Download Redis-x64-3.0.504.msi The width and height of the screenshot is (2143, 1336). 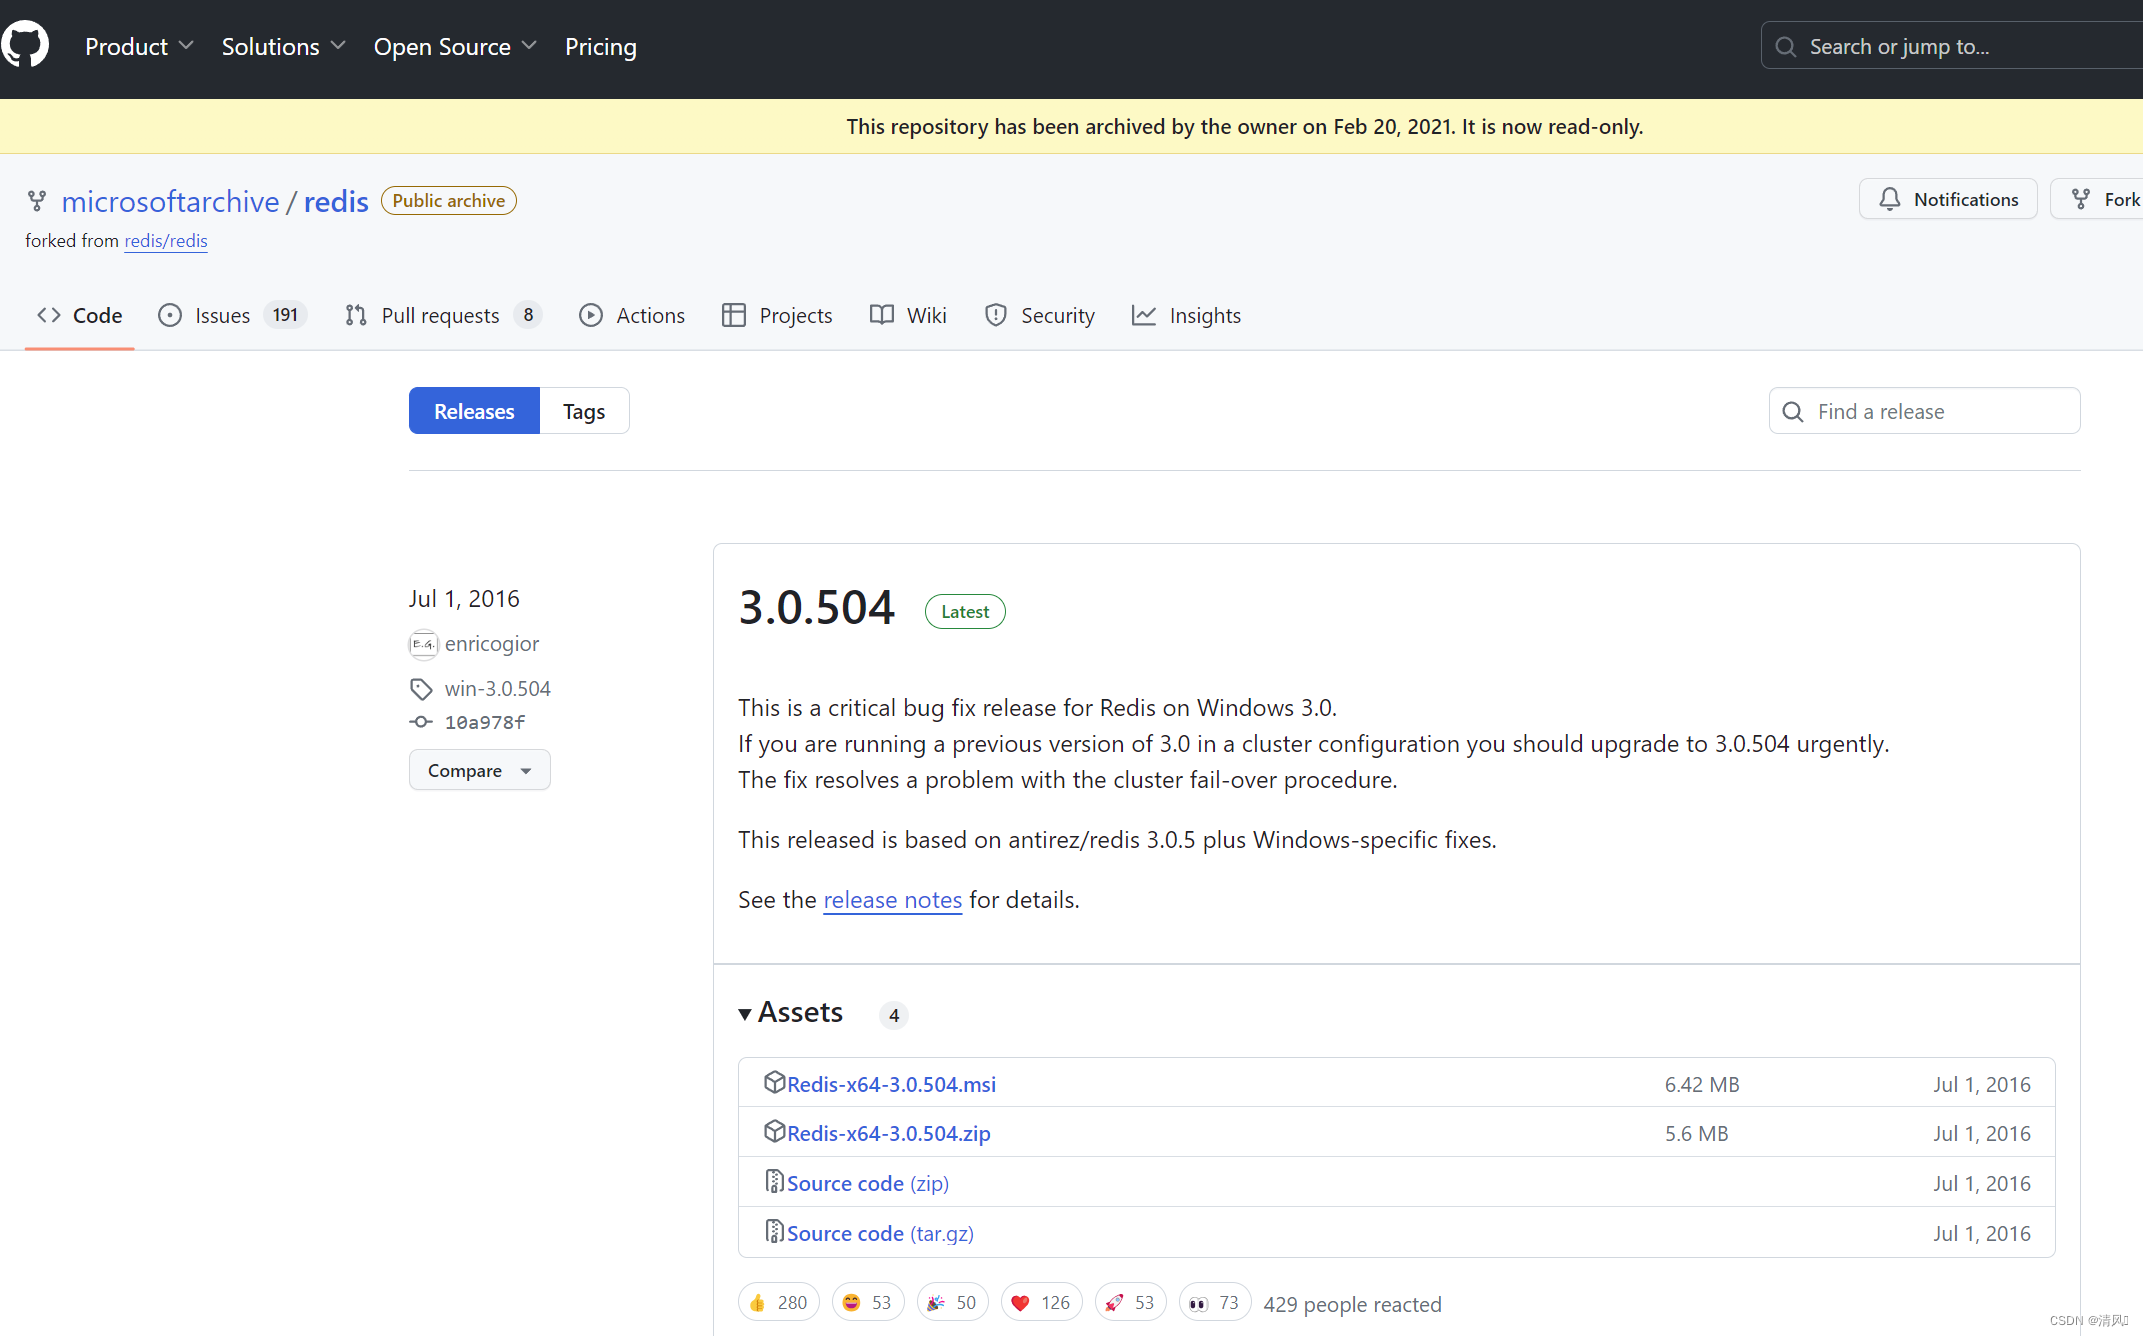[x=891, y=1084]
